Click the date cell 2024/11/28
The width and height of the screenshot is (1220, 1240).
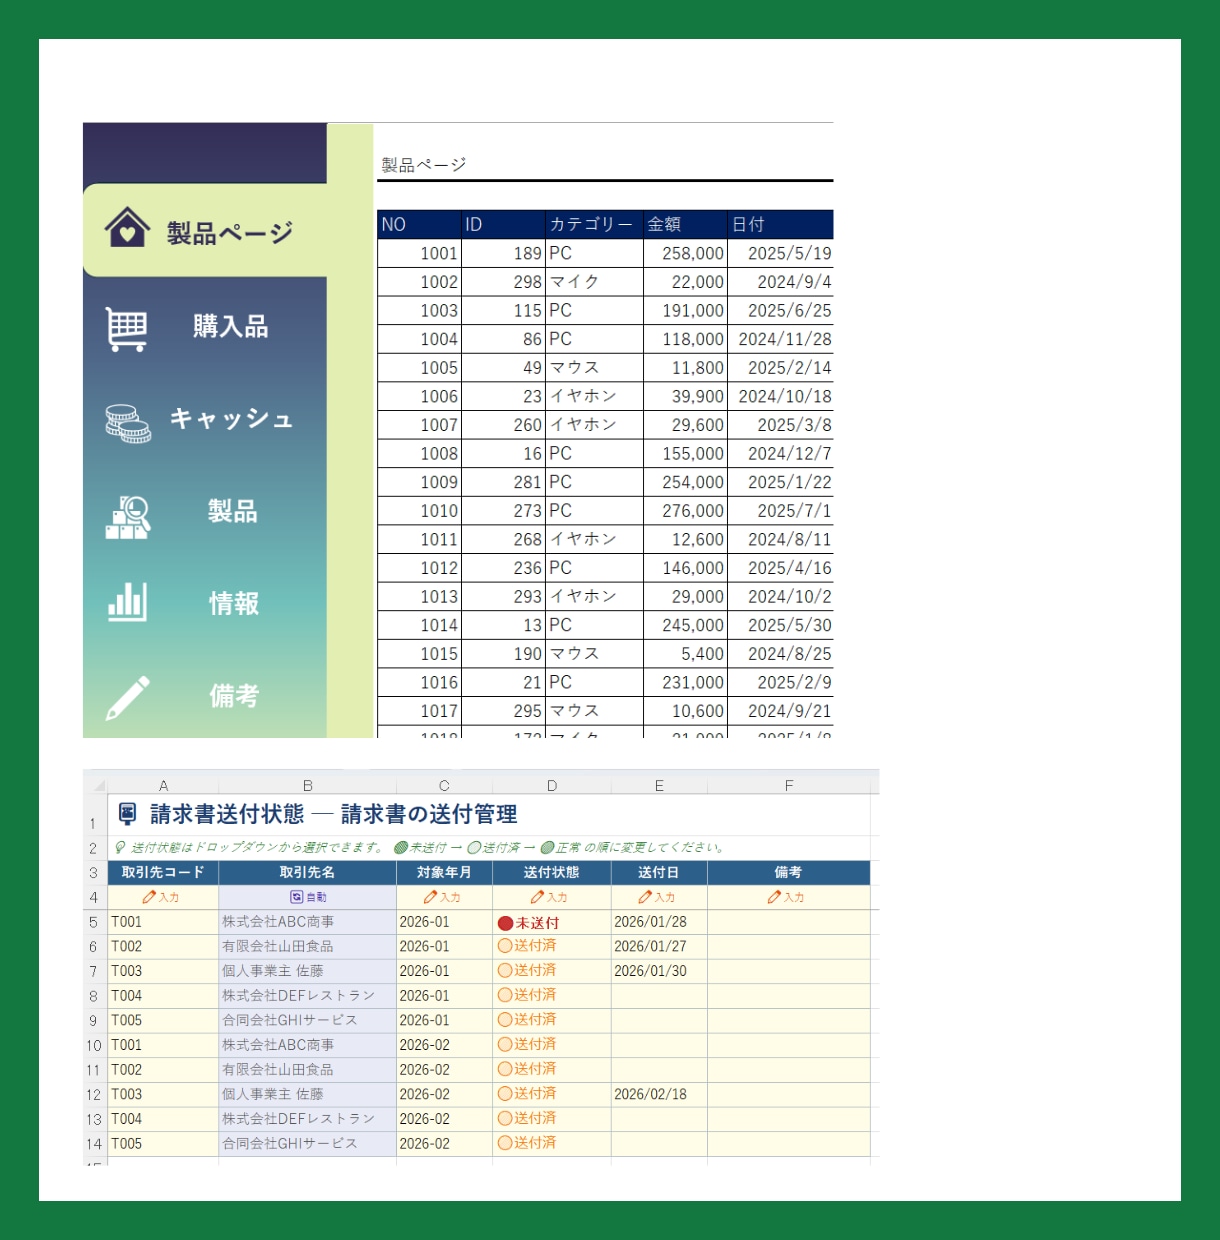coord(780,339)
